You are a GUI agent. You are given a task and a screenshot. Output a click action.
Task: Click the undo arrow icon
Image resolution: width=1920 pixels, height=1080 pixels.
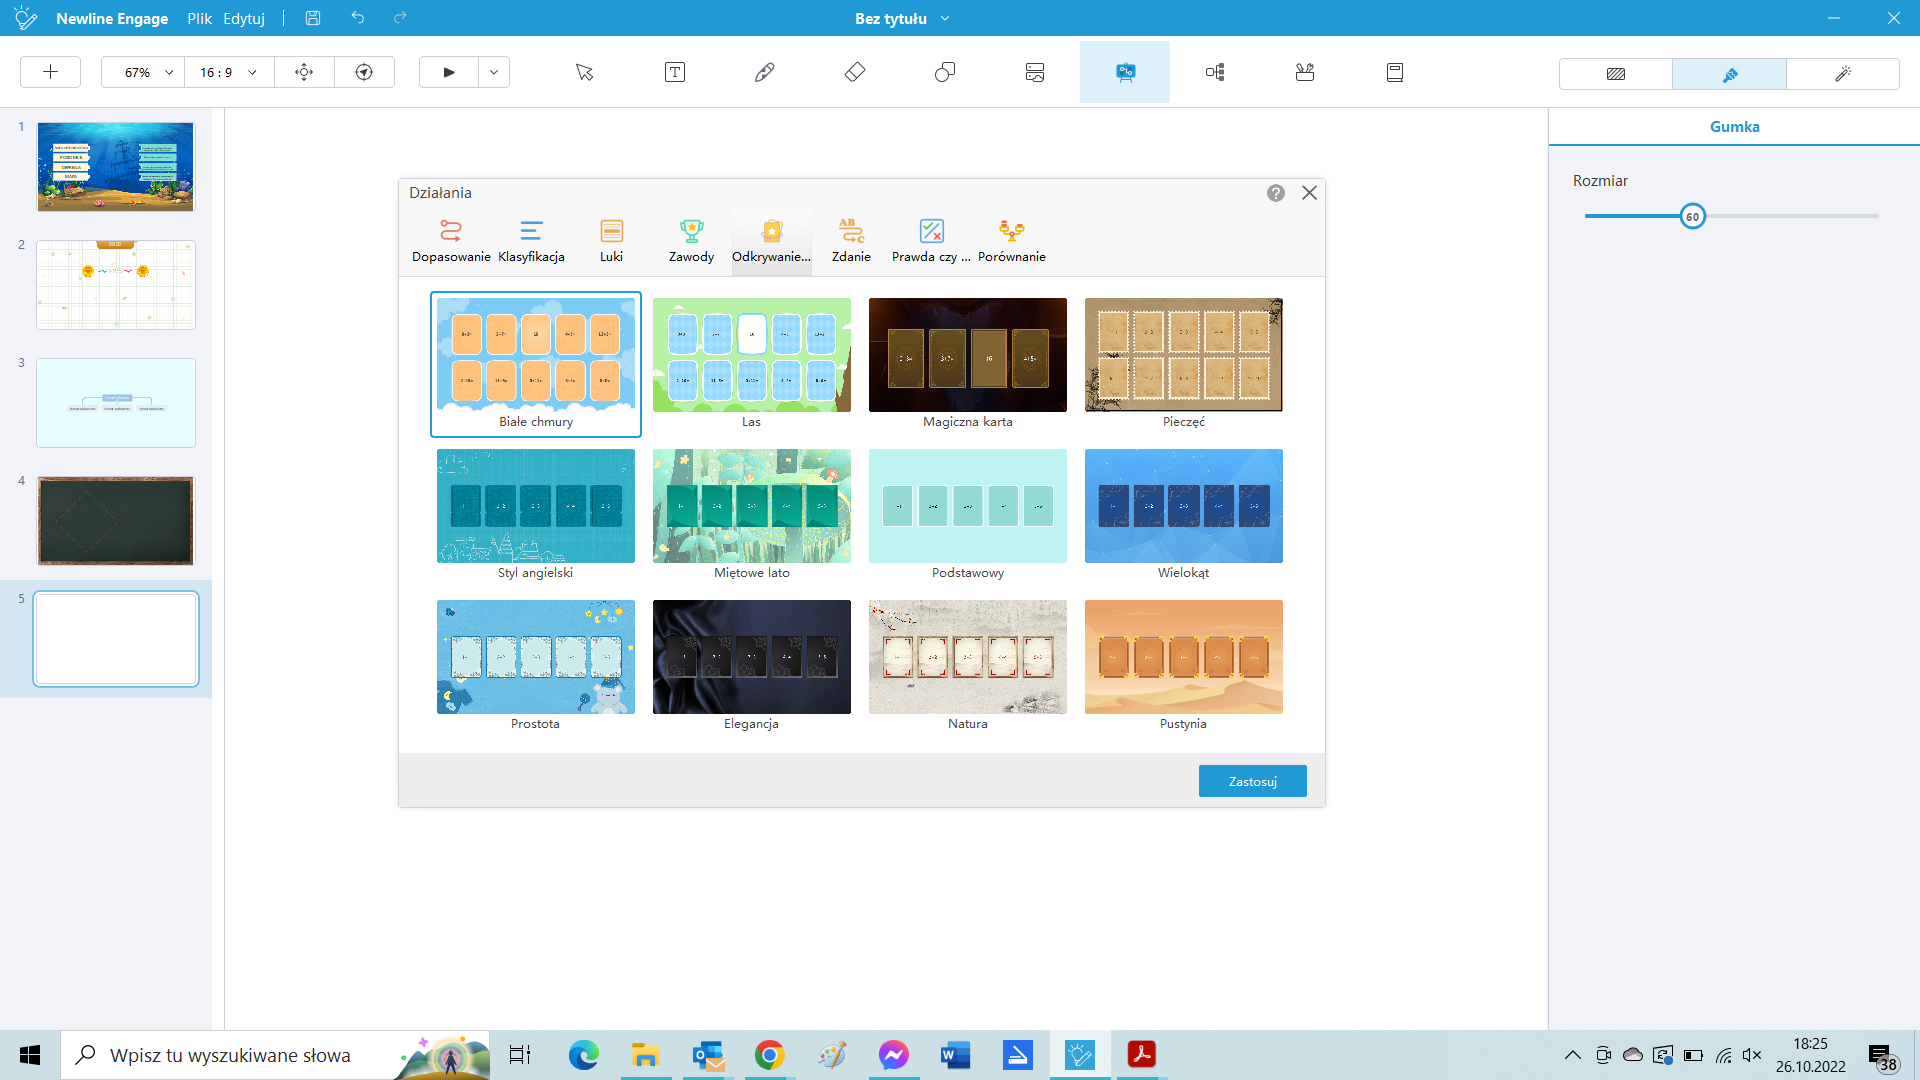358,18
